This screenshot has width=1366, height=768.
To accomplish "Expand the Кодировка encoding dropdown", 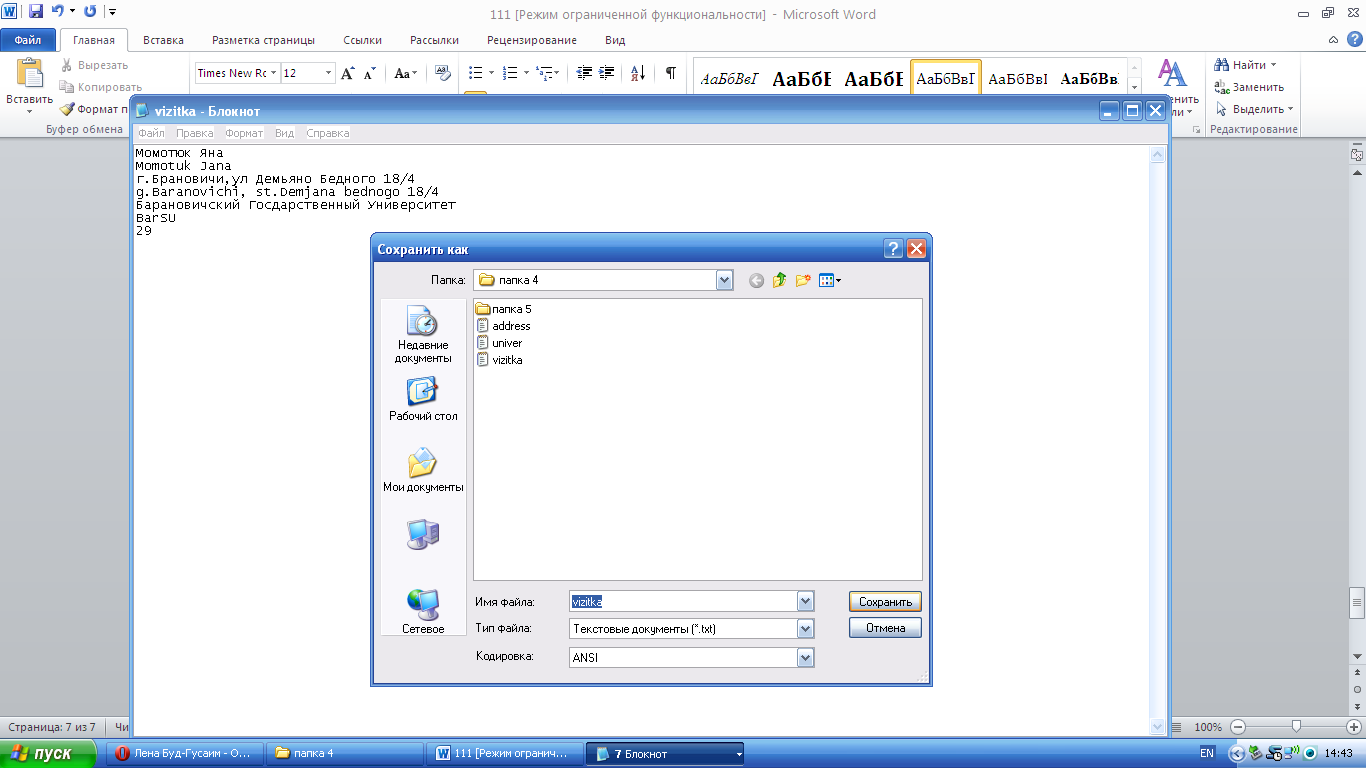I will point(805,658).
